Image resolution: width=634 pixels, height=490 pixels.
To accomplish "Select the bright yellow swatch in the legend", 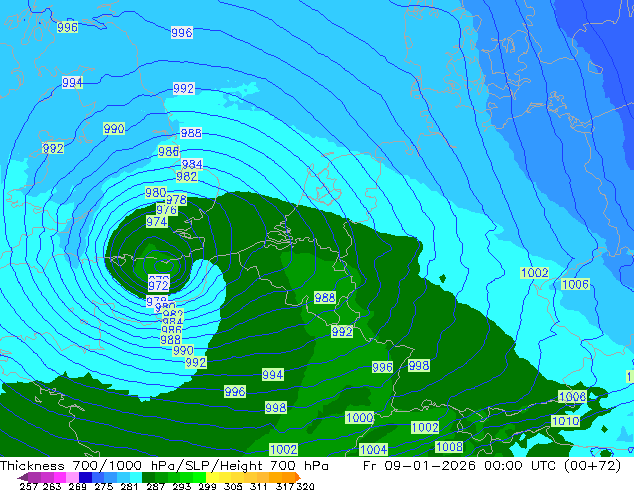I will coord(212,477).
